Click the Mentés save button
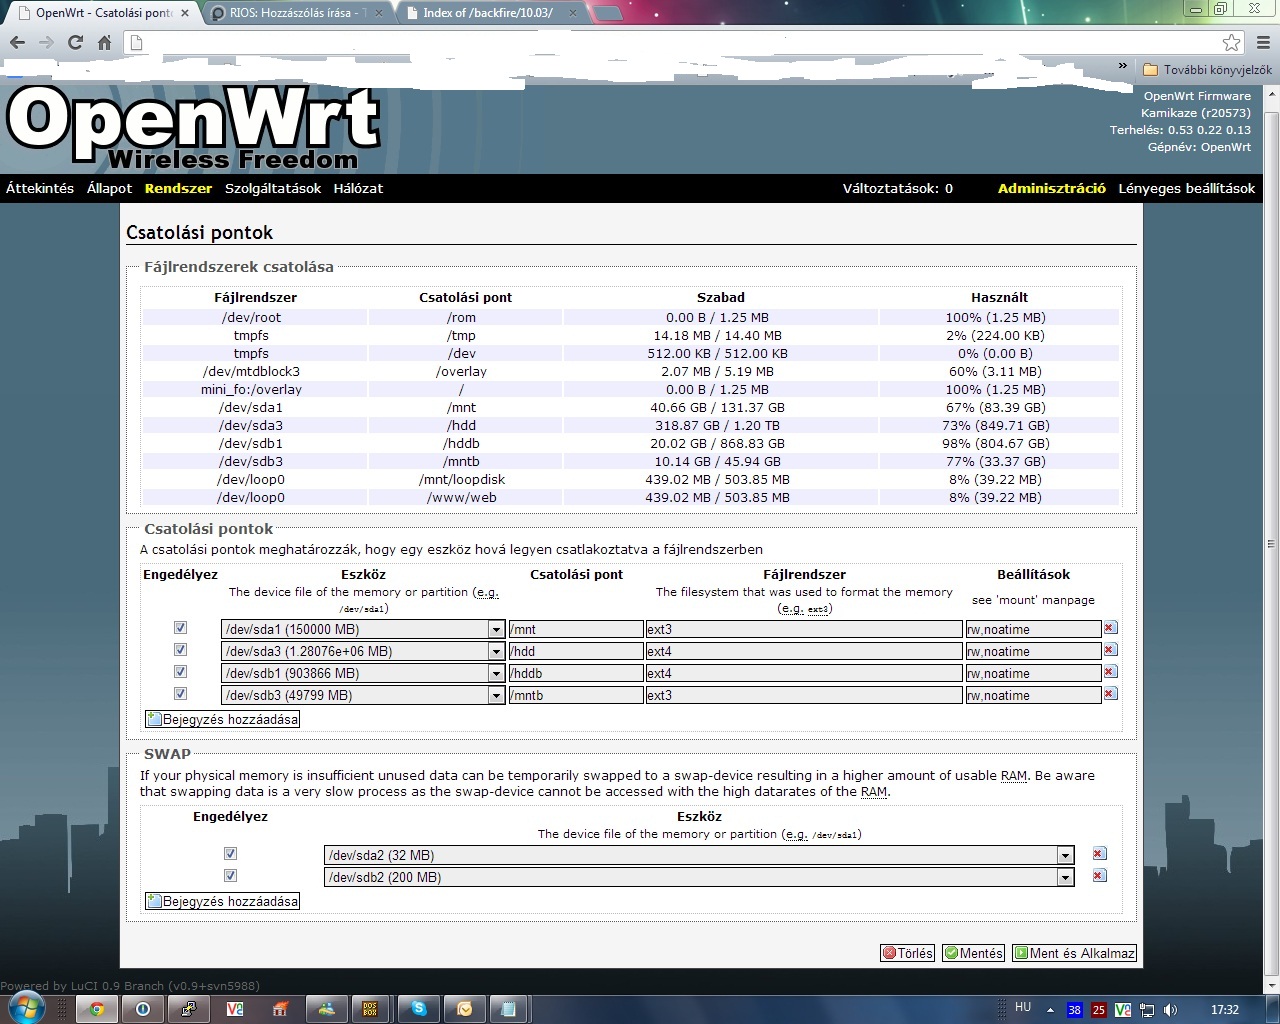 tap(974, 953)
